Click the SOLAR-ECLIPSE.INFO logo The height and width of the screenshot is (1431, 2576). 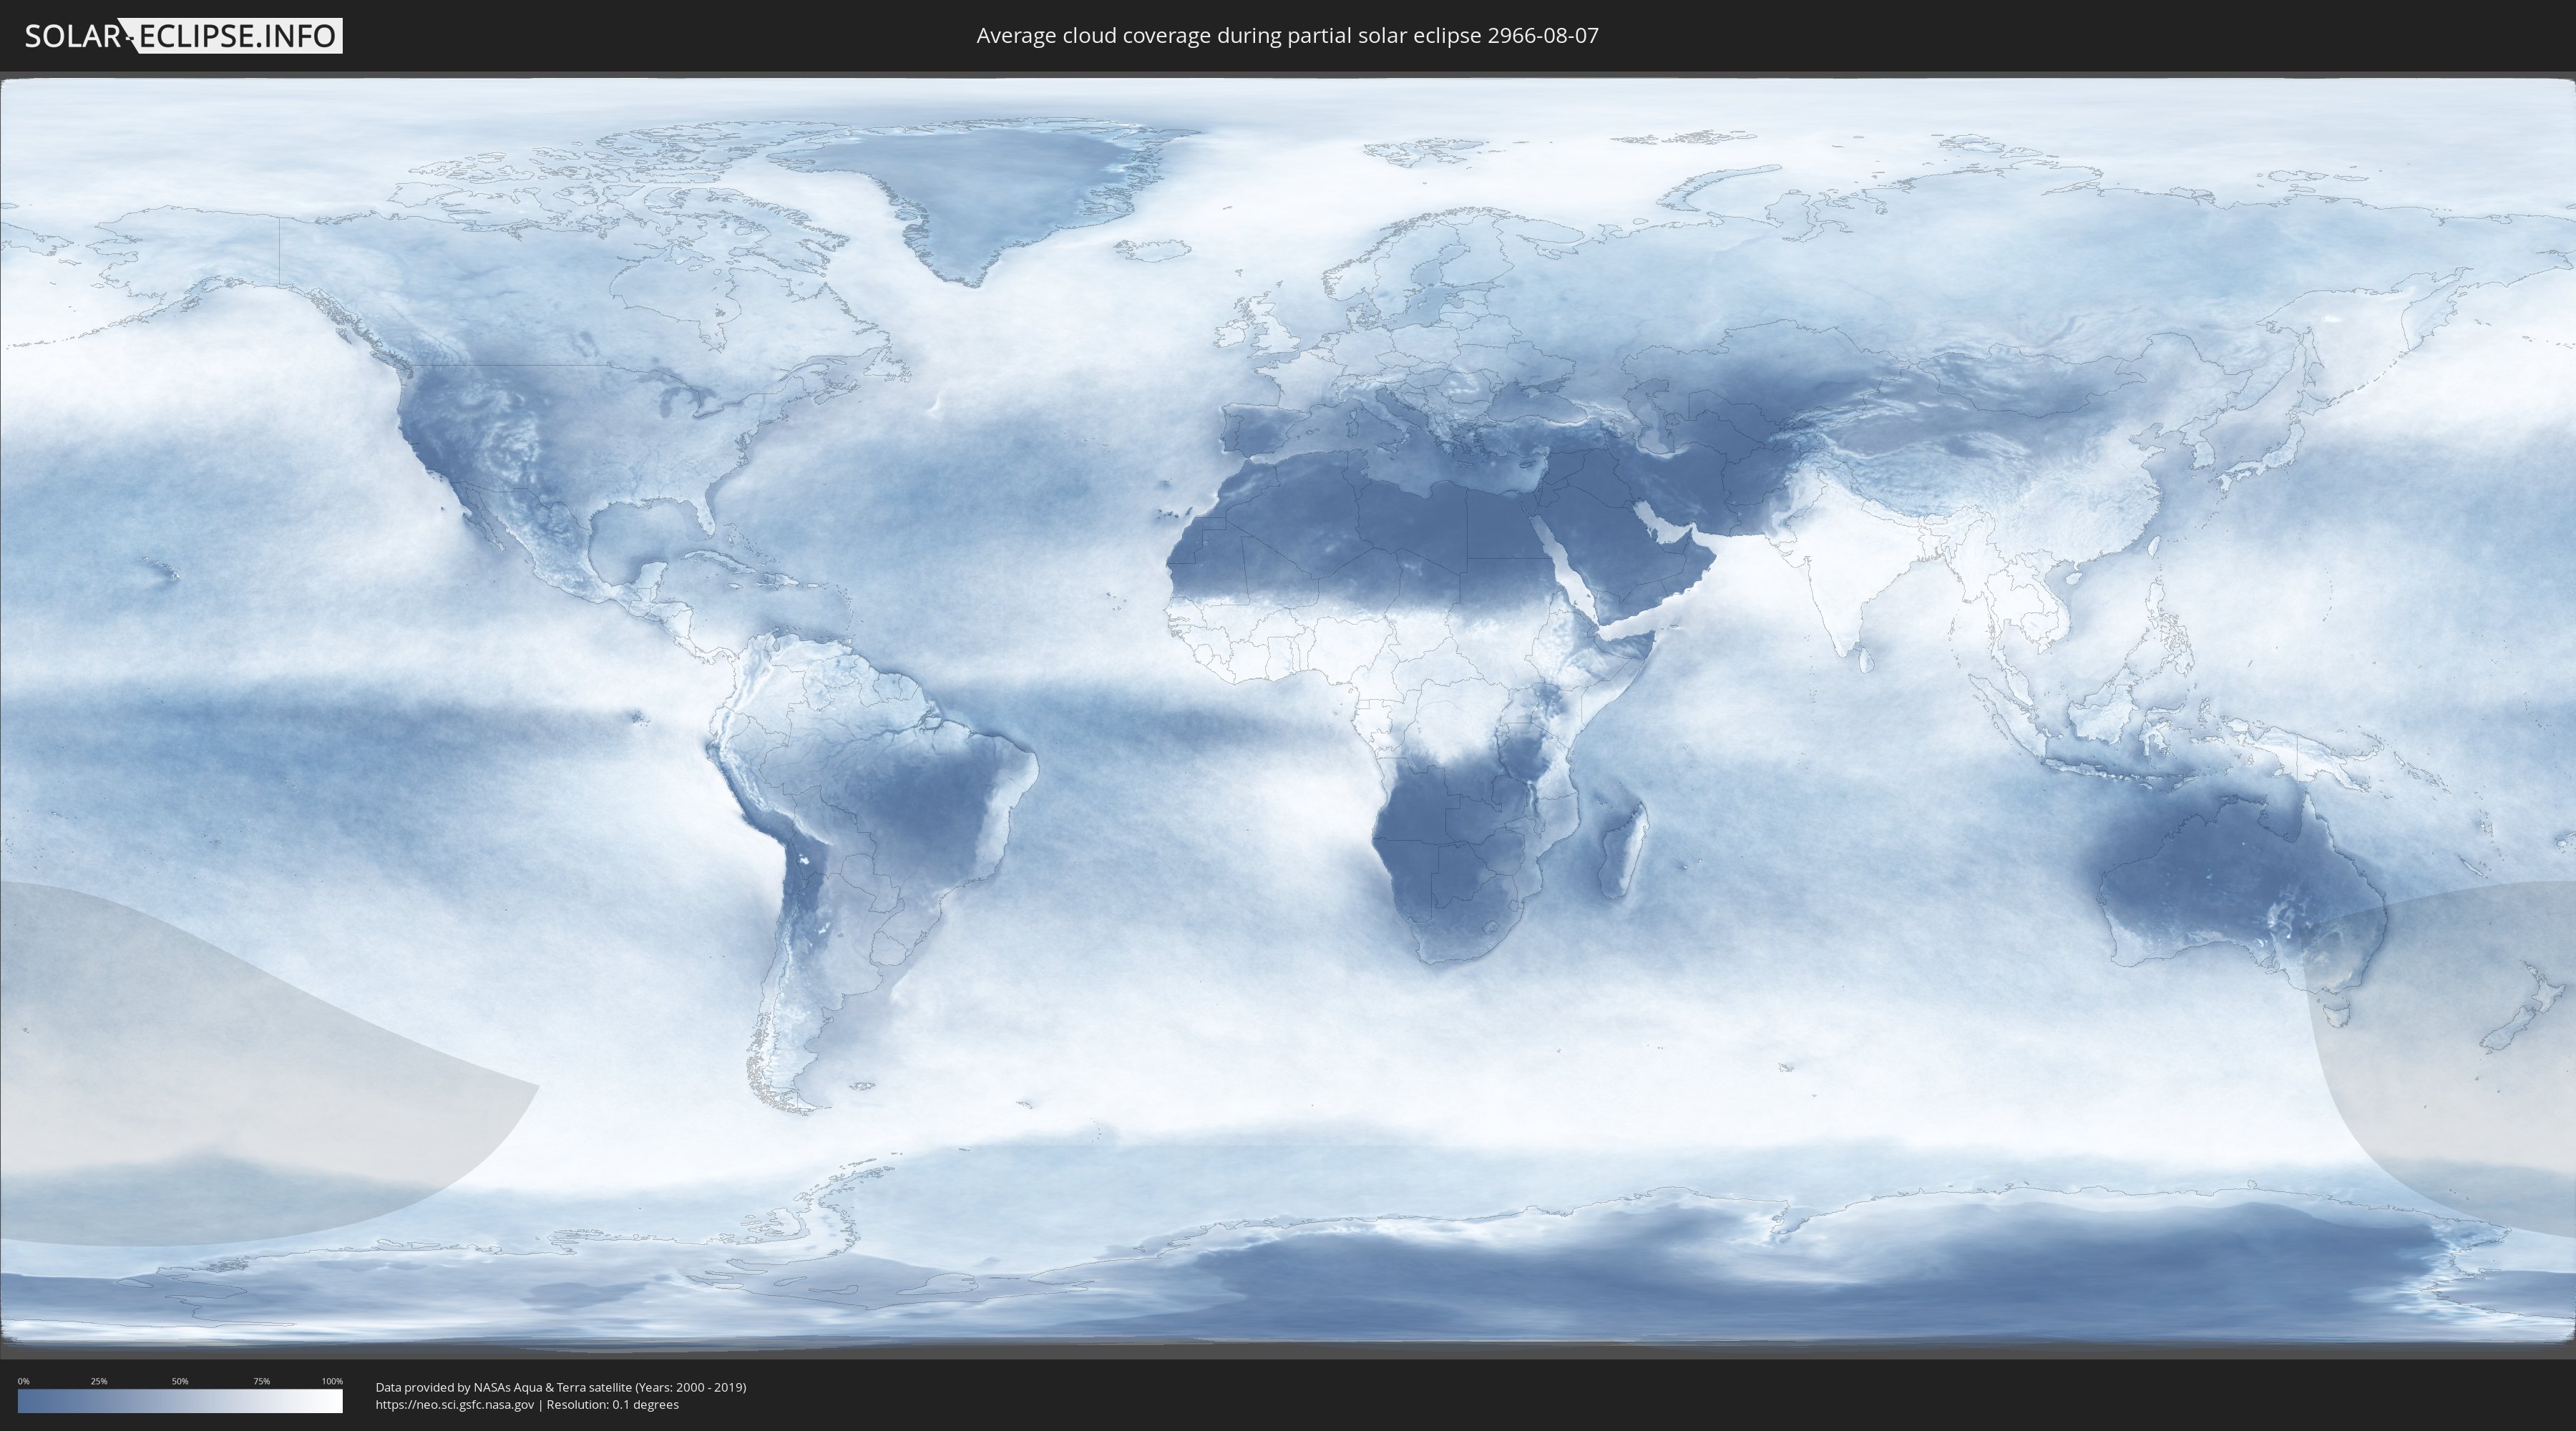point(183,36)
